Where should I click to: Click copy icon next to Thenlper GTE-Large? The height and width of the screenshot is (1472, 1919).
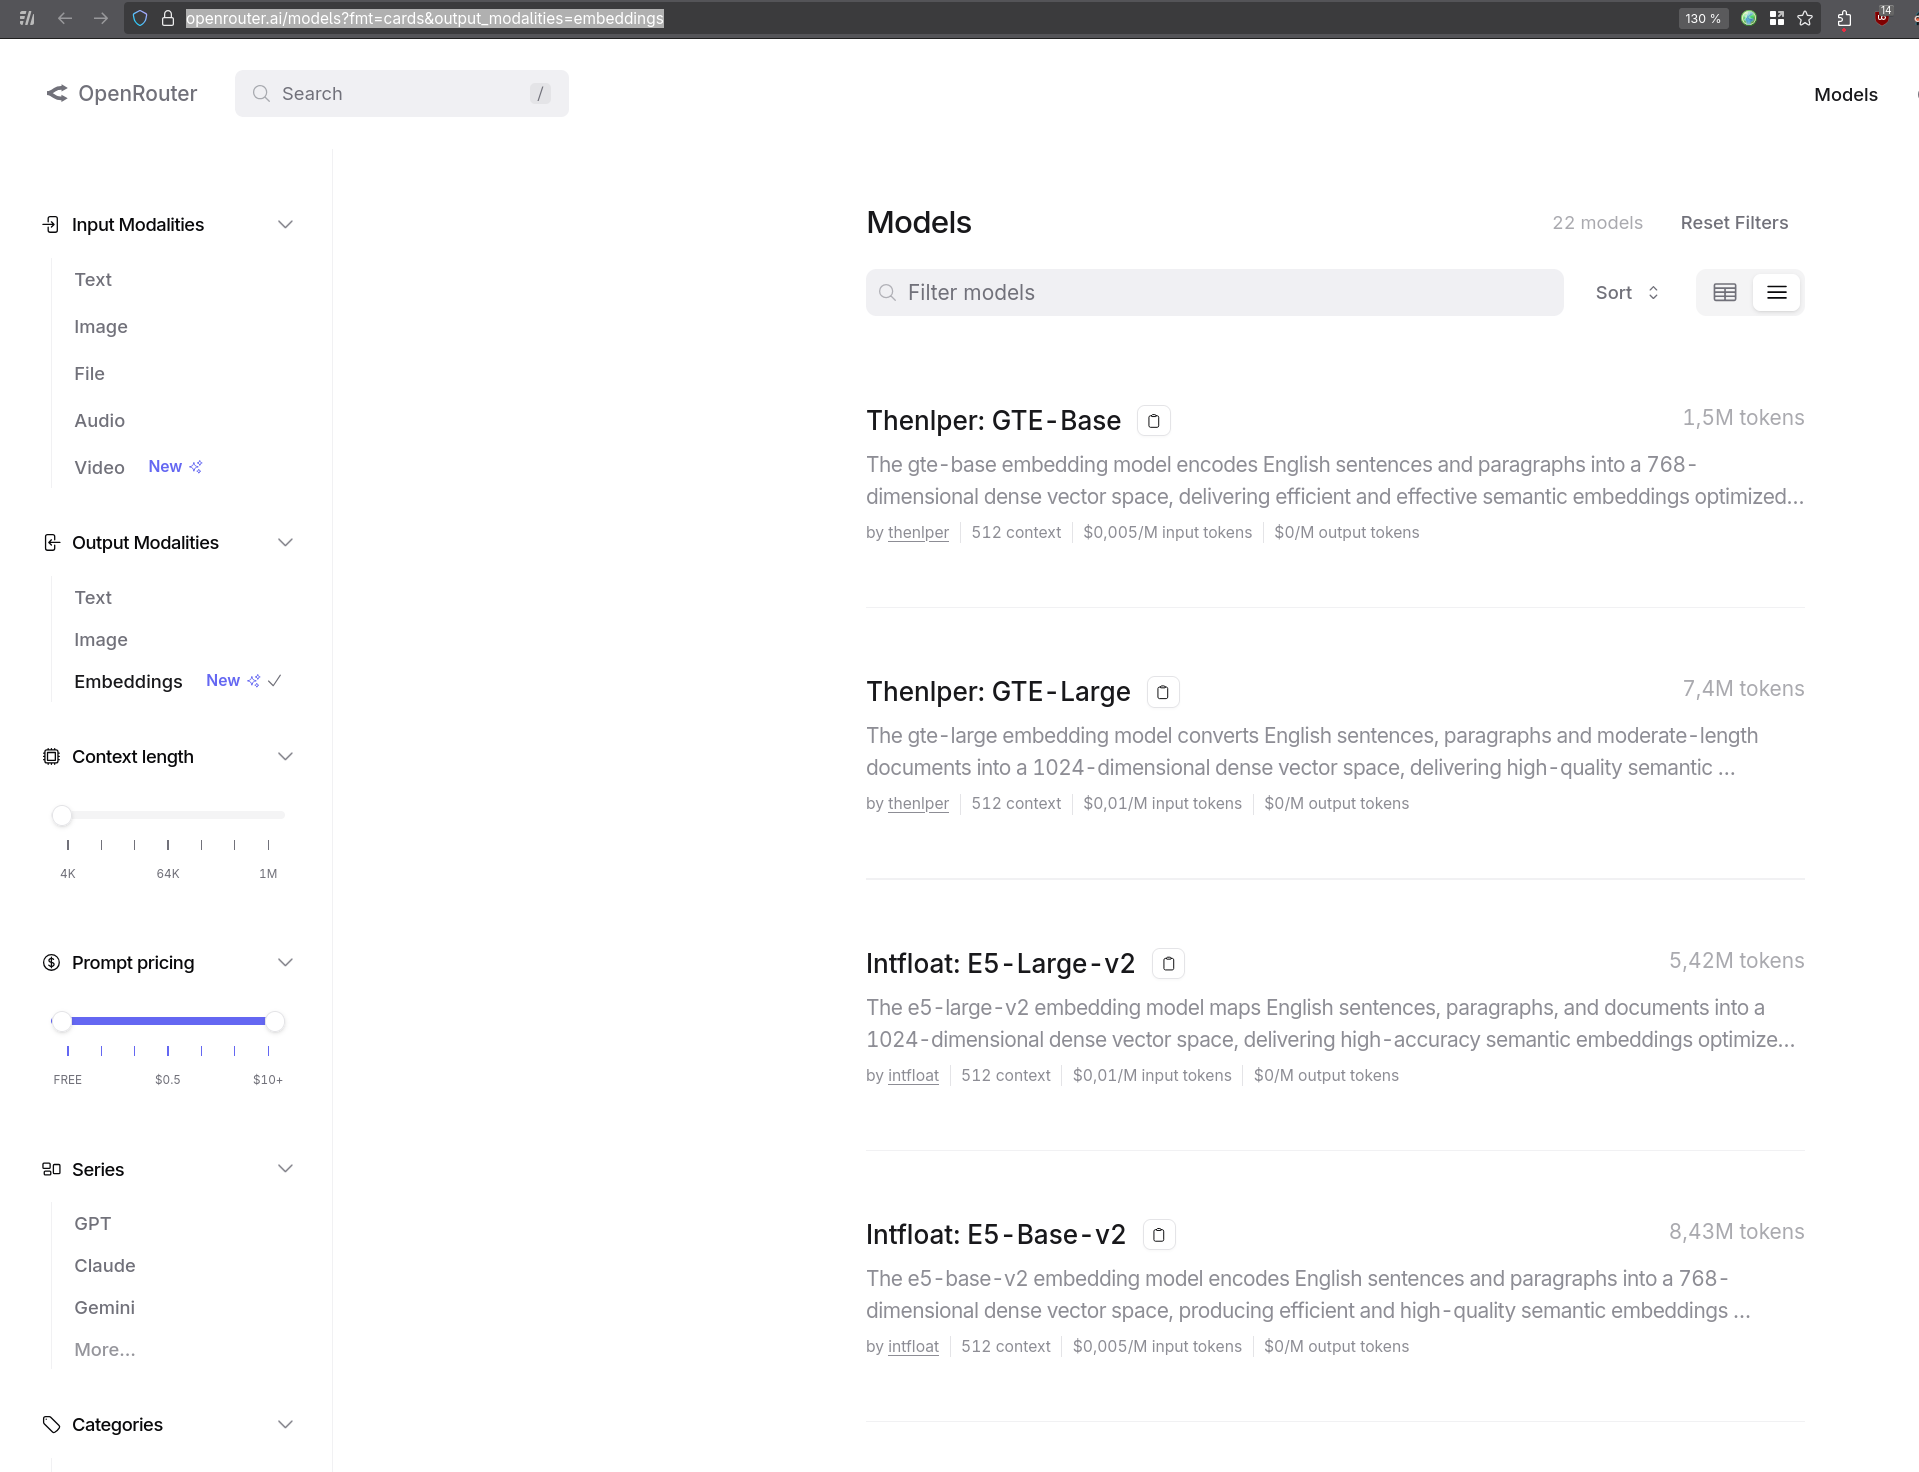(1162, 692)
